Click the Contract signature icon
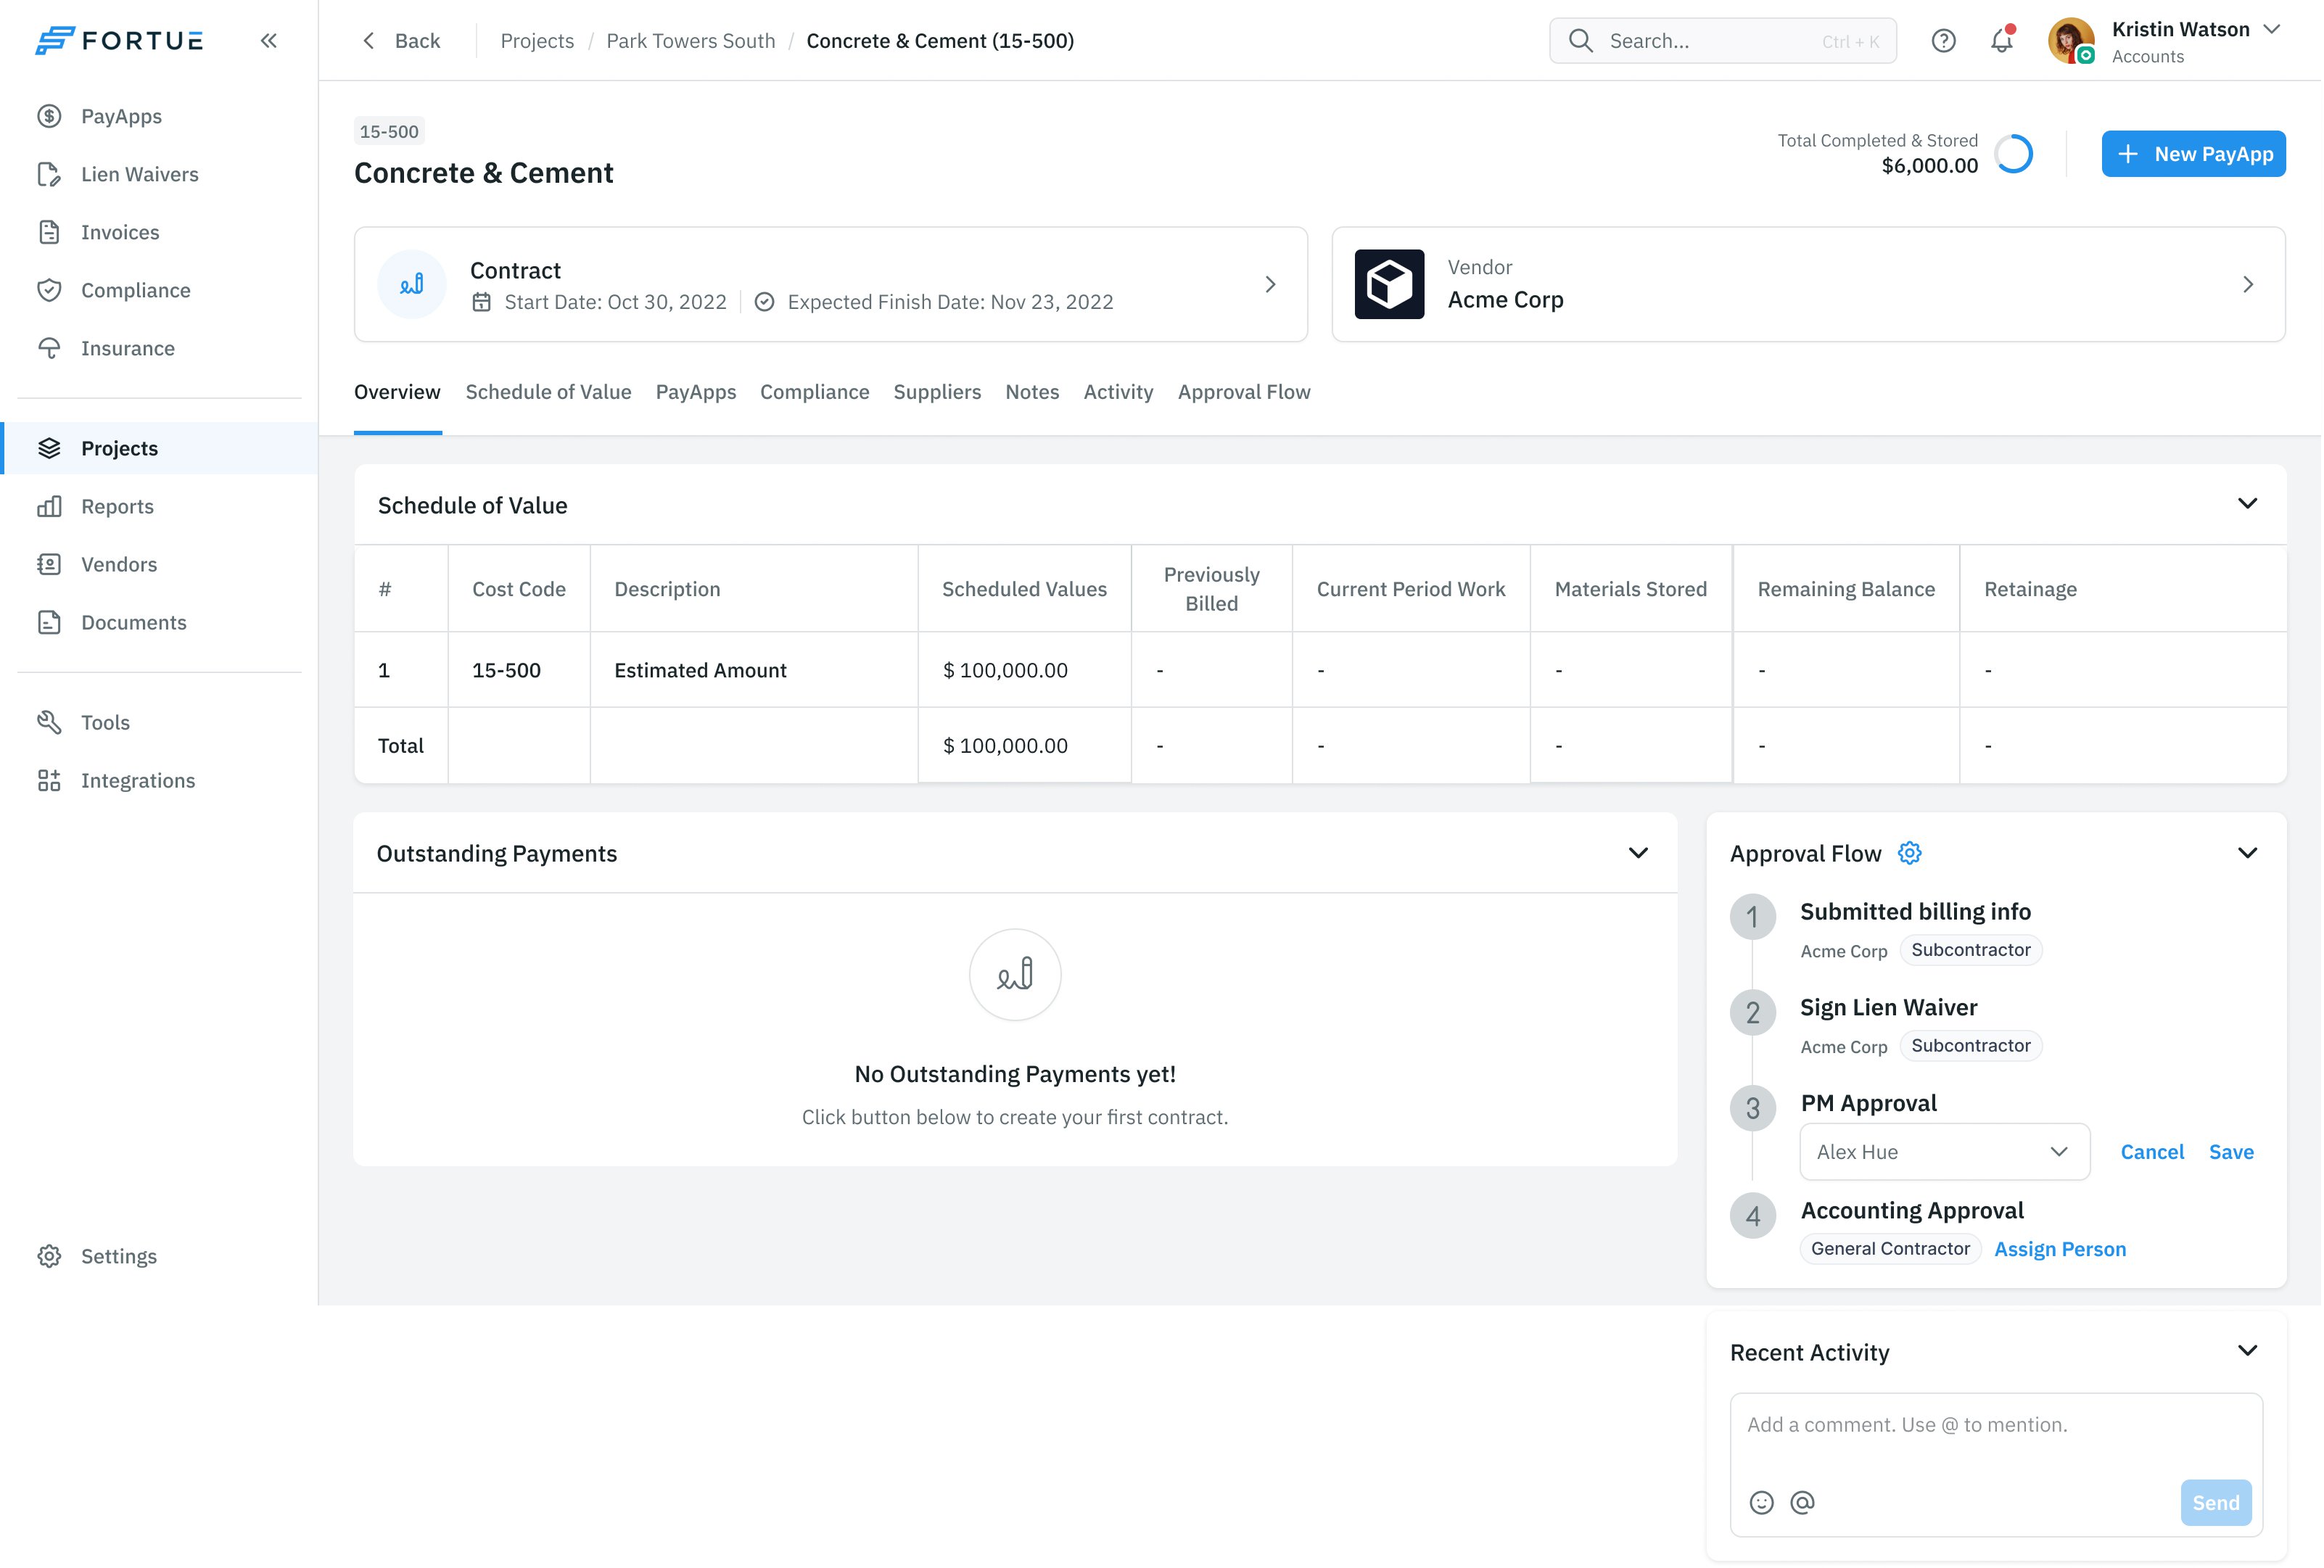Screen dimensions: 2324x1568 pyautogui.click(x=412, y=284)
